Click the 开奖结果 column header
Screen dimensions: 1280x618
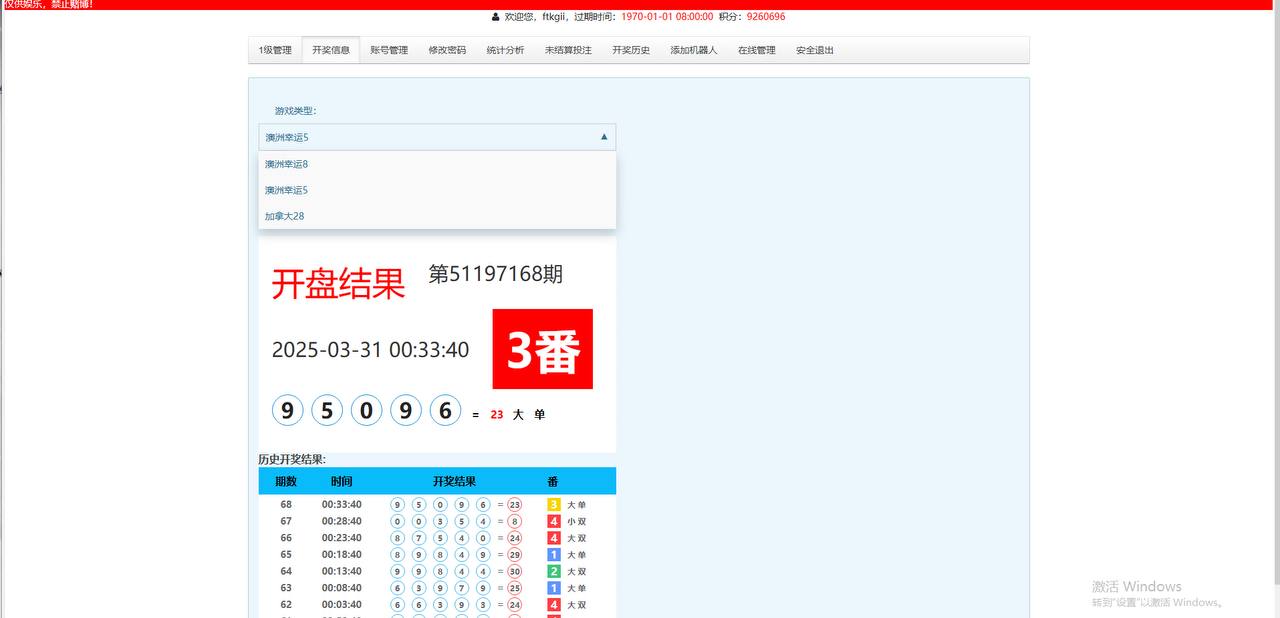pos(454,482)
